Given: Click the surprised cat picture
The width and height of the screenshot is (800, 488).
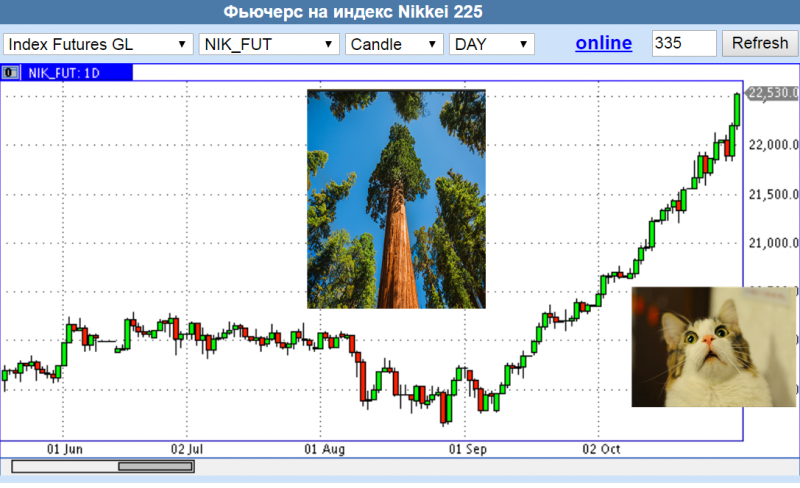Looking at the screenshot, I should click(713, 346).
